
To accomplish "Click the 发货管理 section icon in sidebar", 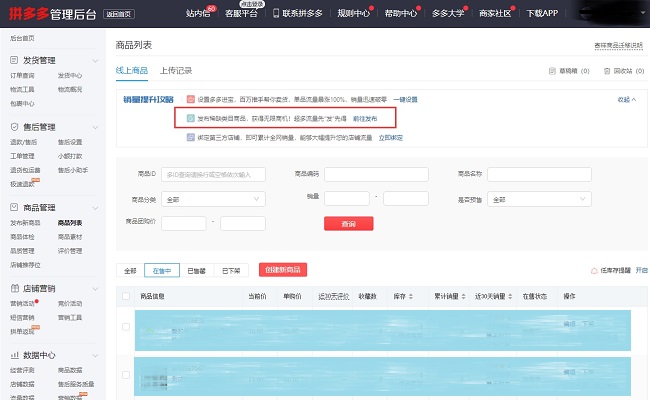I will 14,60.
